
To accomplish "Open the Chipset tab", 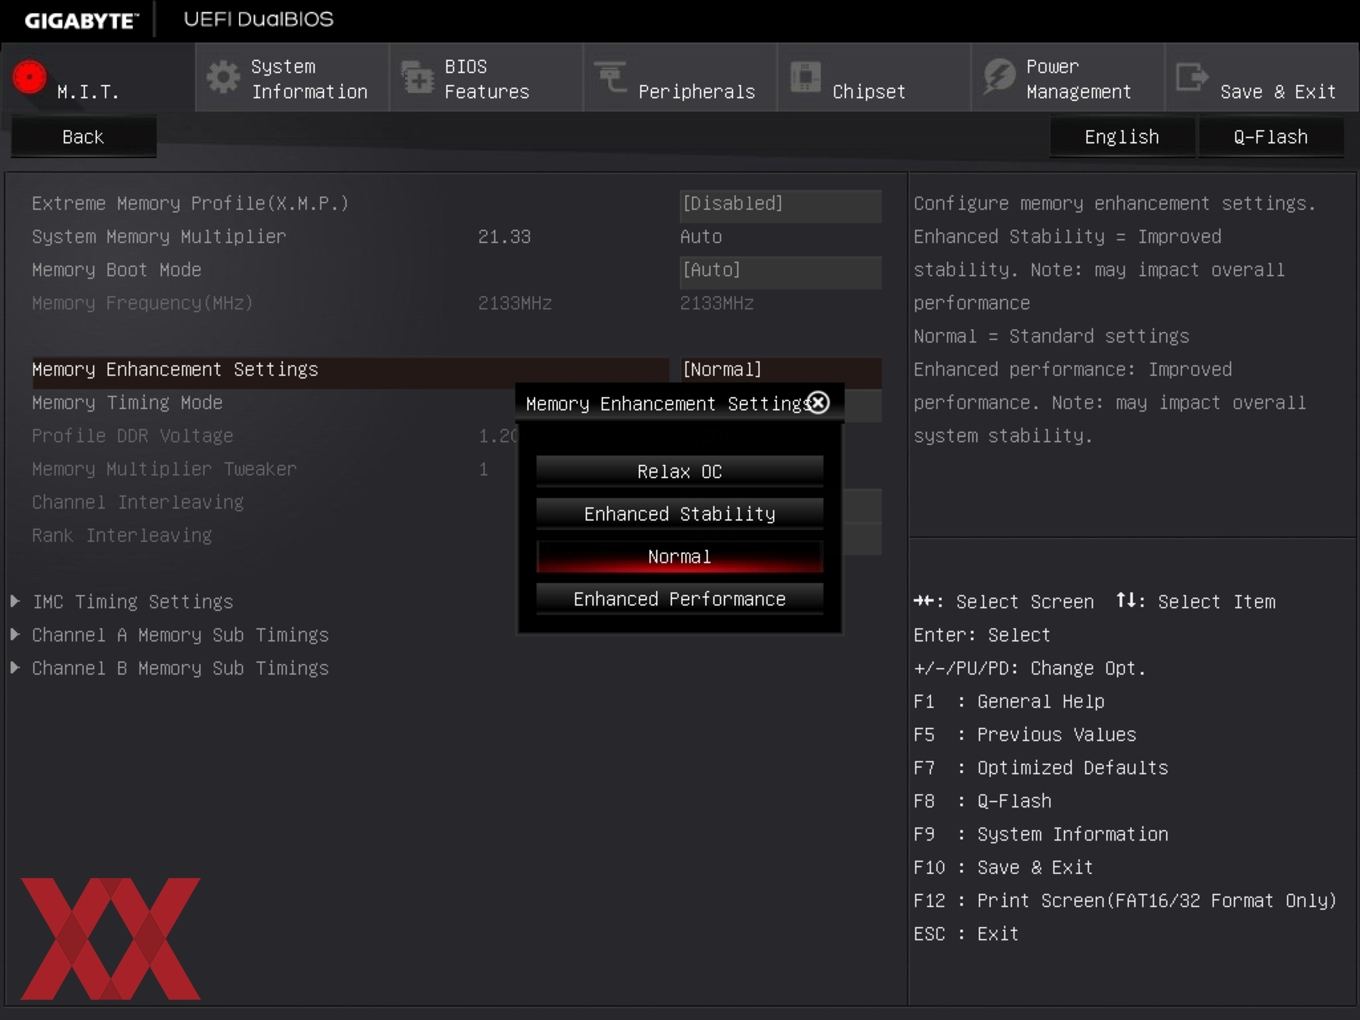I will point(874,78).
